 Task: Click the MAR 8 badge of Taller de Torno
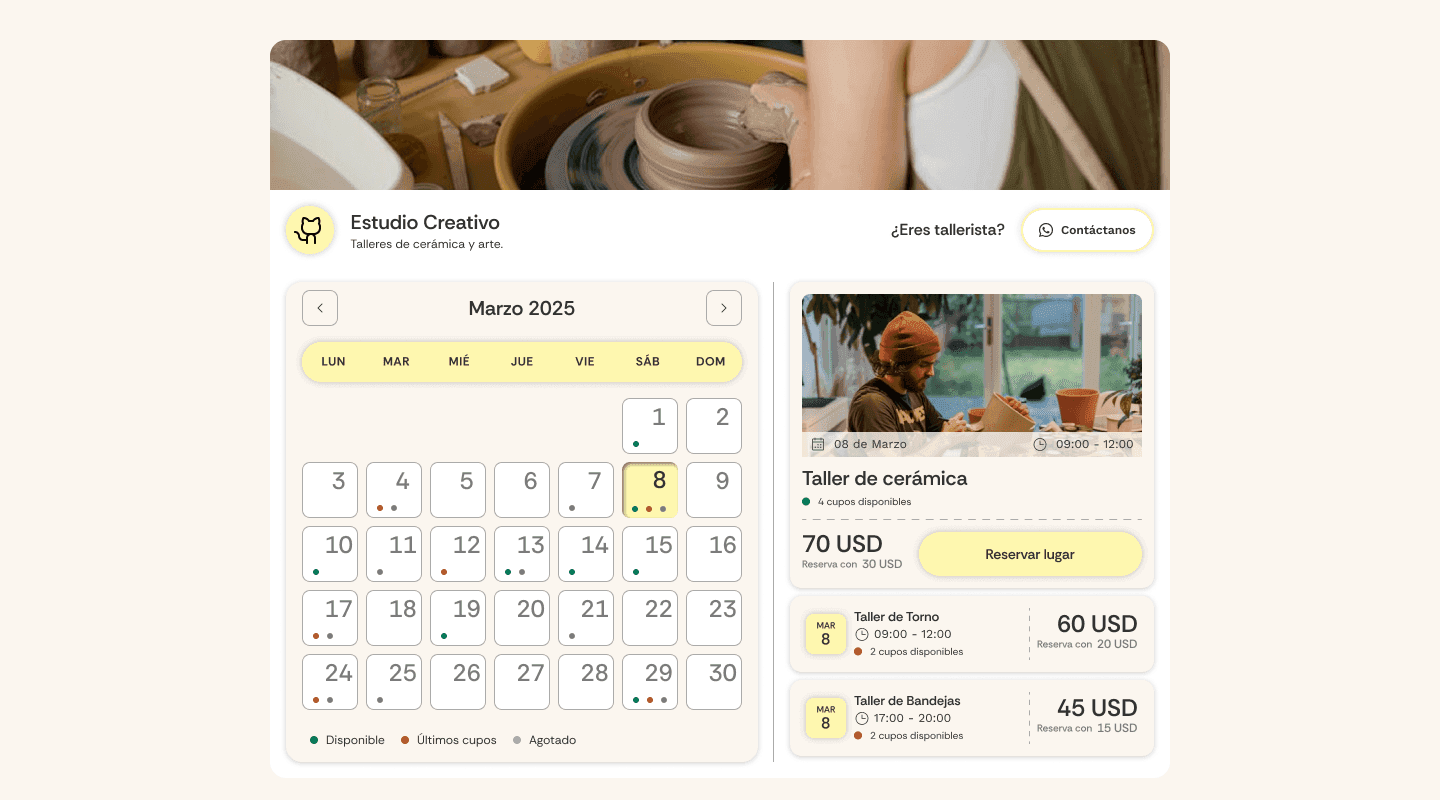826,634
